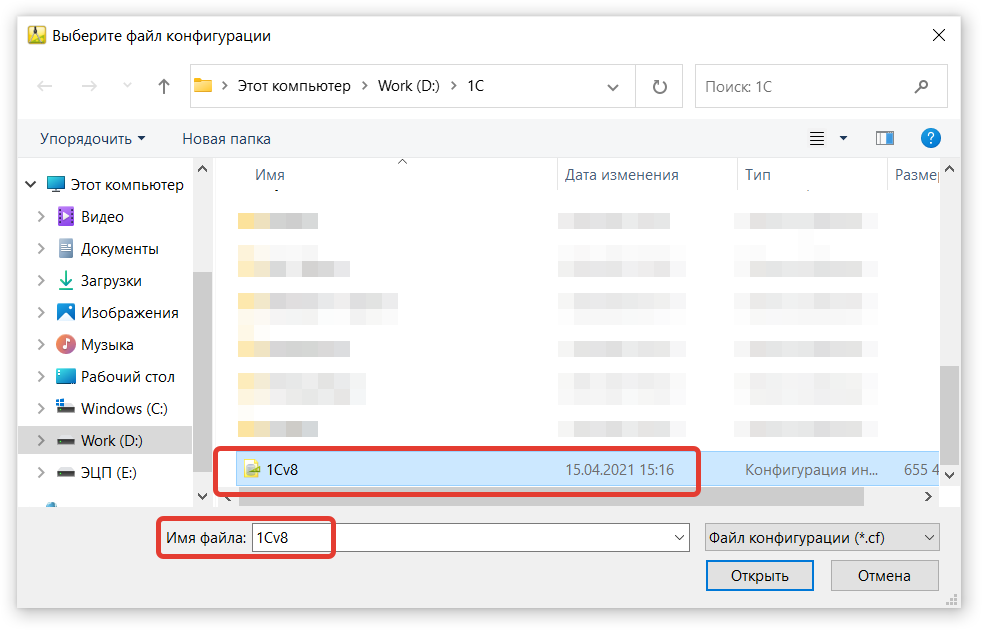This screenshot has height=630, width=982.
Task: Expand the Видео tree node
Action: (x=41, y=217)
